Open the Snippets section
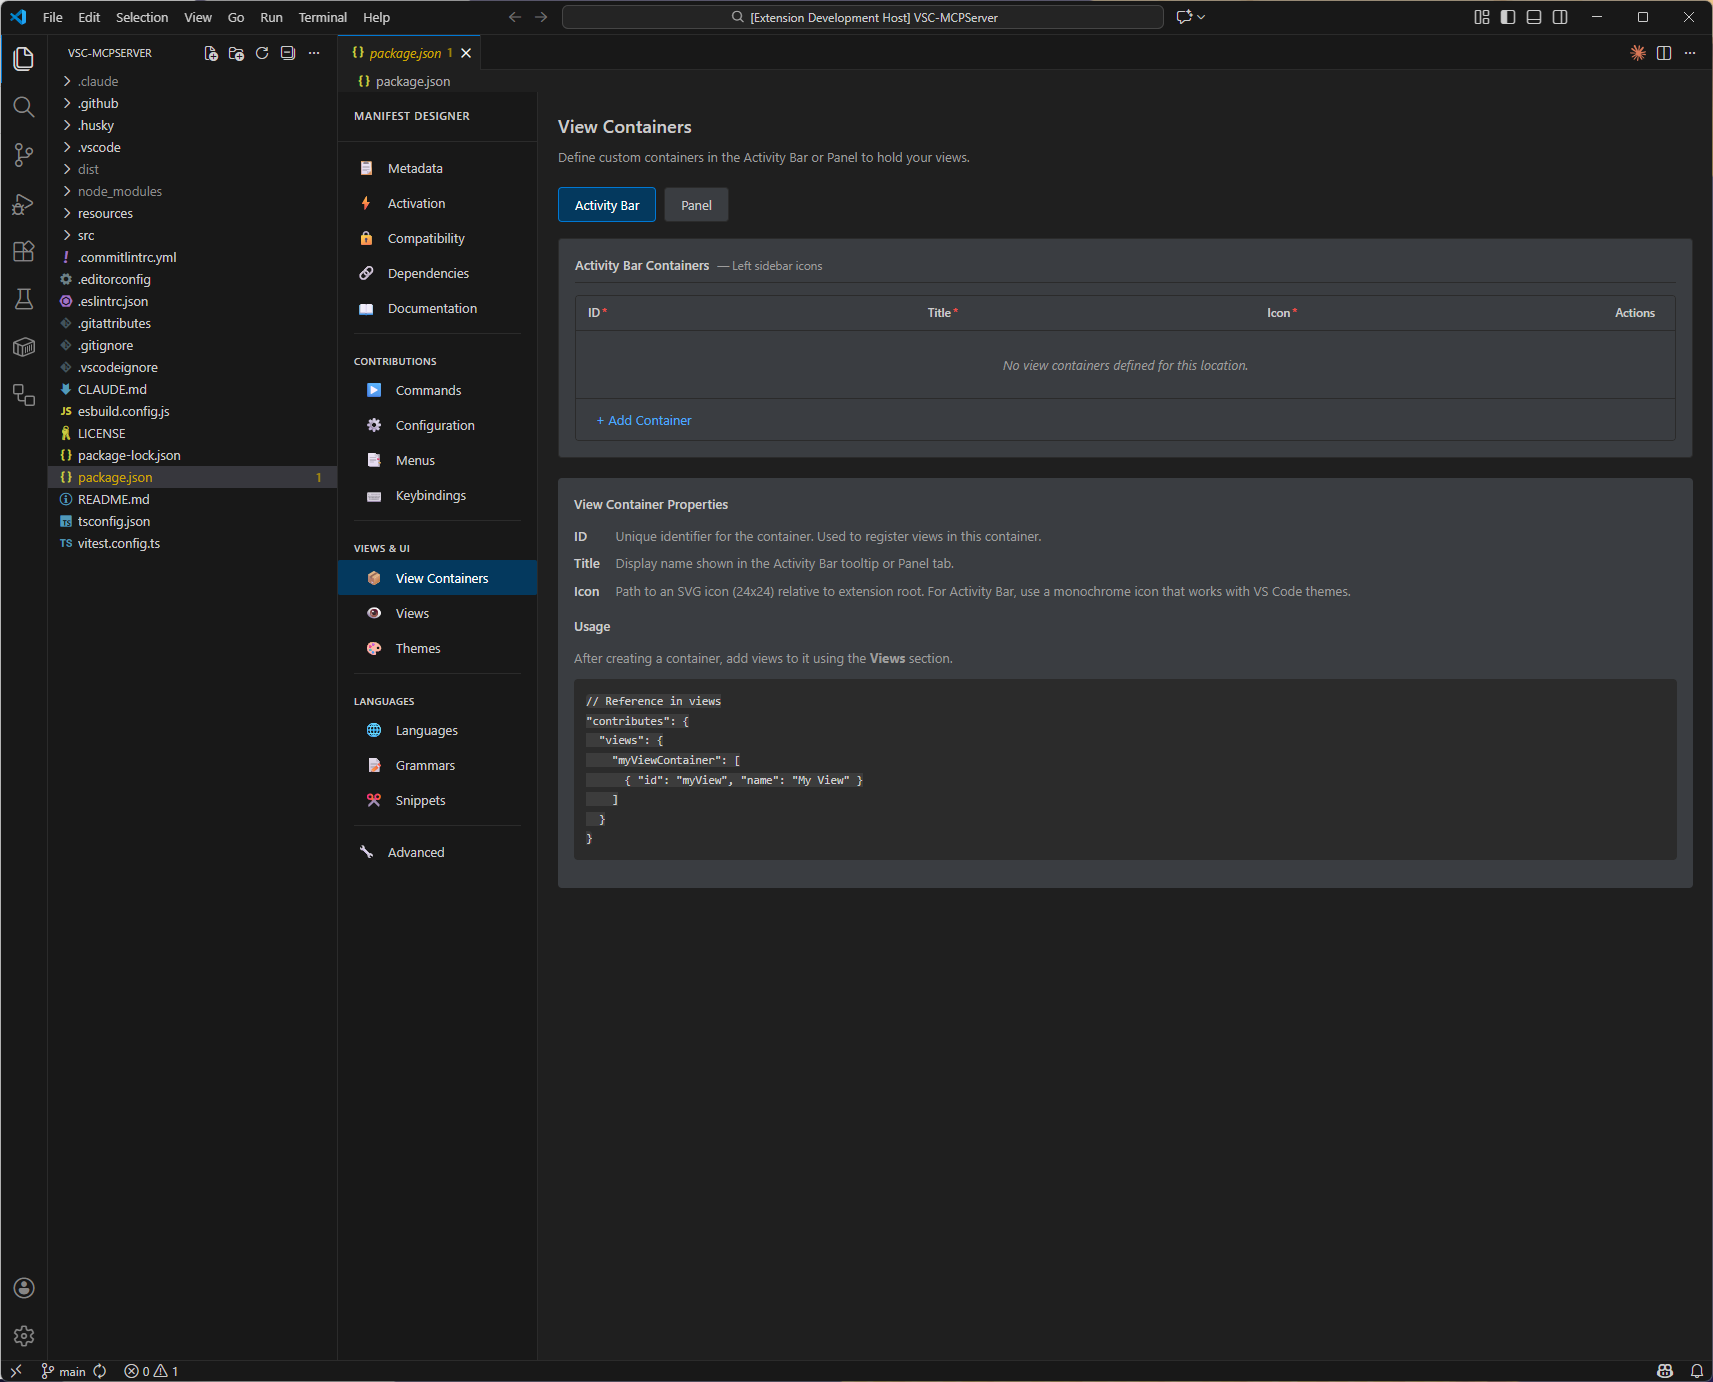 pyautogui.click(x=437, y=800)
